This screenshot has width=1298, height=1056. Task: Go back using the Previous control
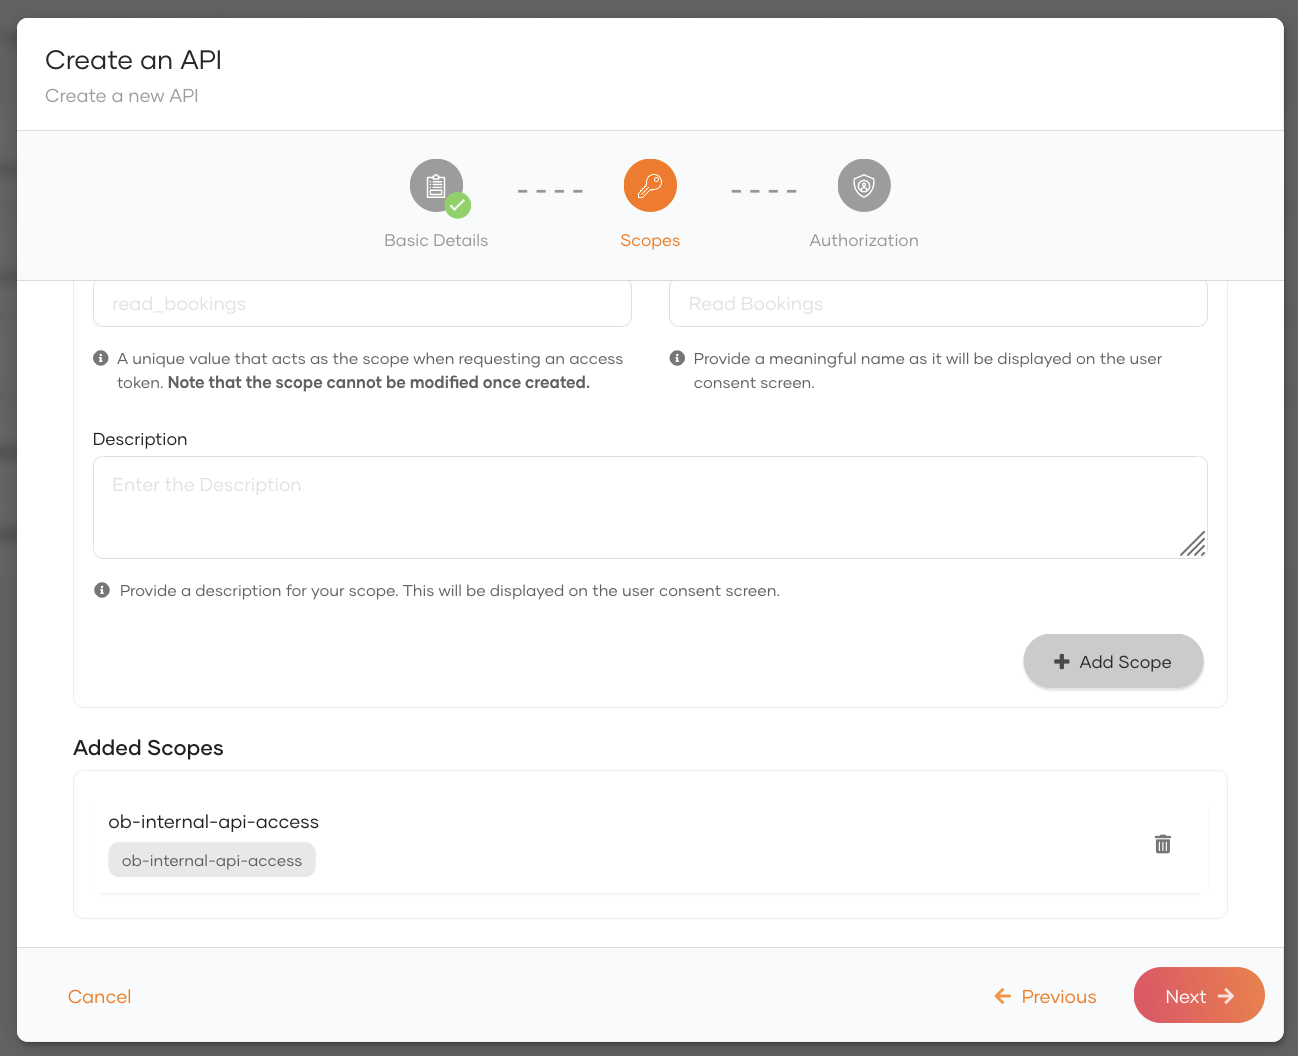[1044, 995]
